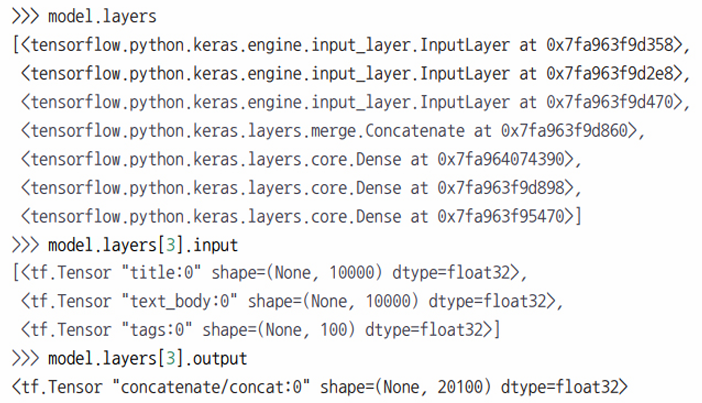Click the 'model.layers[3].output' command line
This screenshot has width=702, height=403.
coord(130,359)
